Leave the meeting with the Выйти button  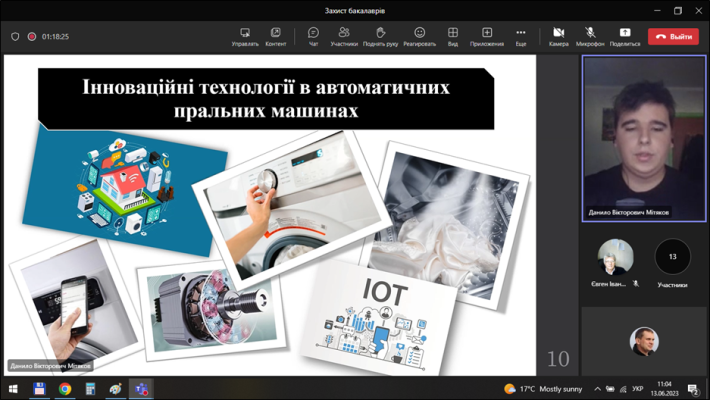[x=673, y=37]
